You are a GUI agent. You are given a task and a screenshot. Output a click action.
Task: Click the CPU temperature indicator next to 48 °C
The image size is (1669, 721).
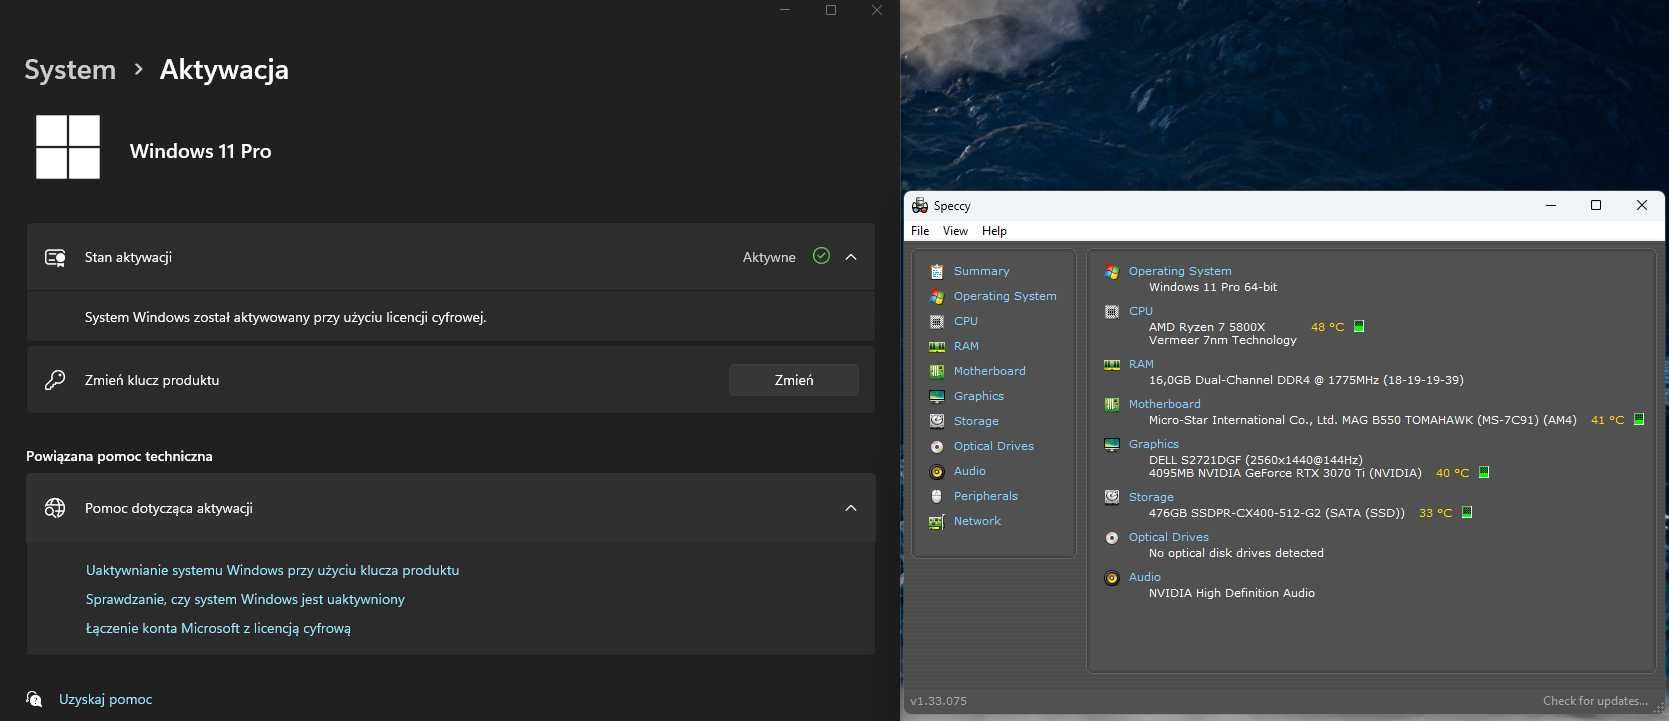coord(1359,326)
